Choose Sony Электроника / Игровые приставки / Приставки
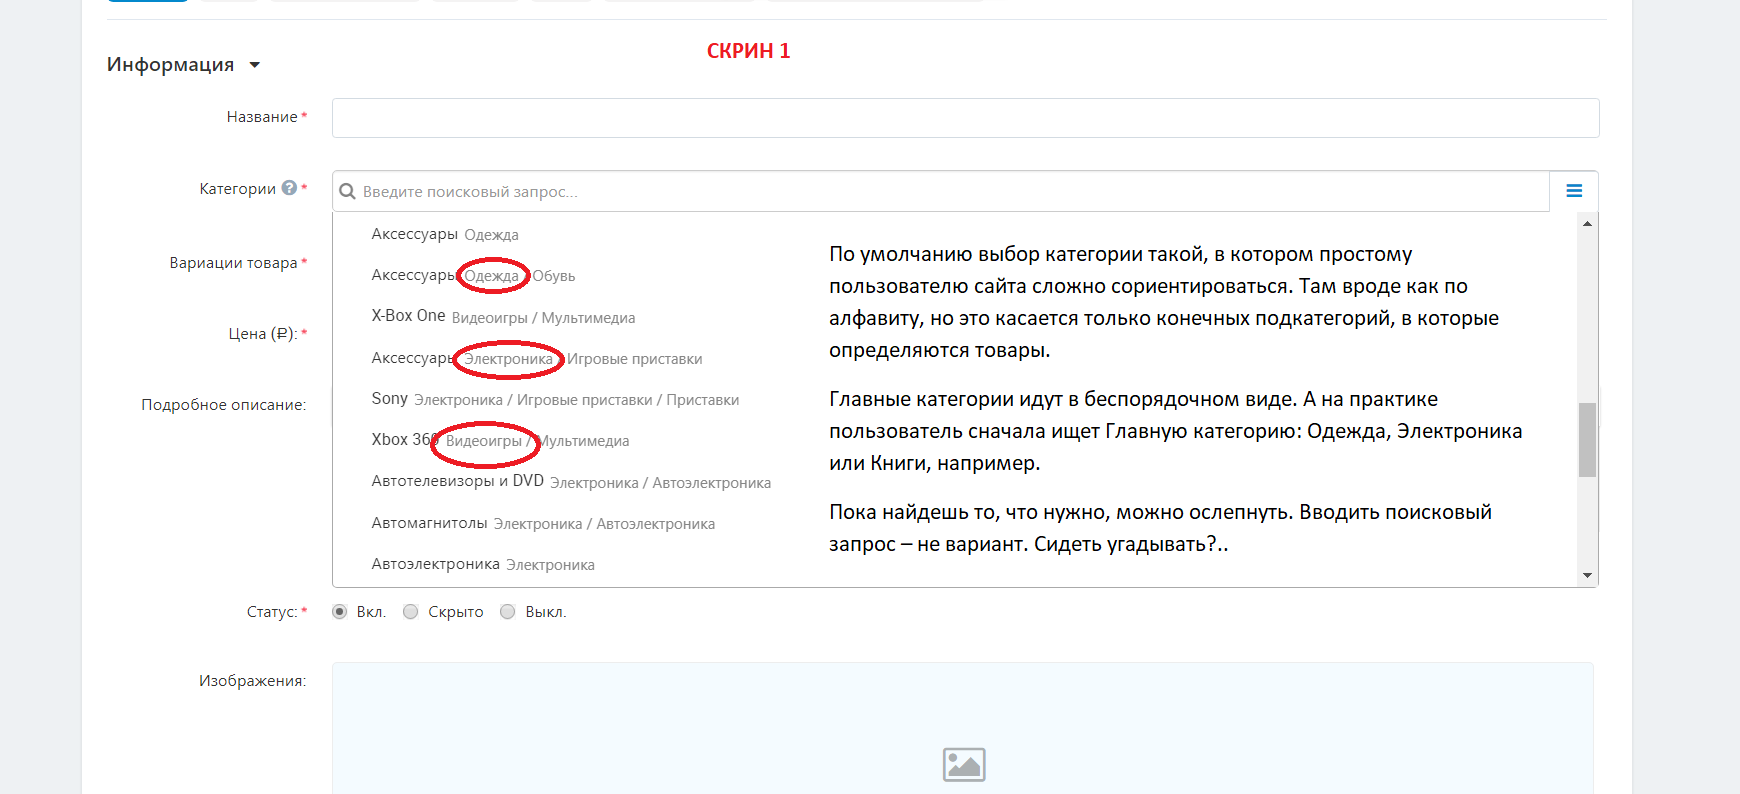Screen dimensions: 1740x794 tap(555, 399)
